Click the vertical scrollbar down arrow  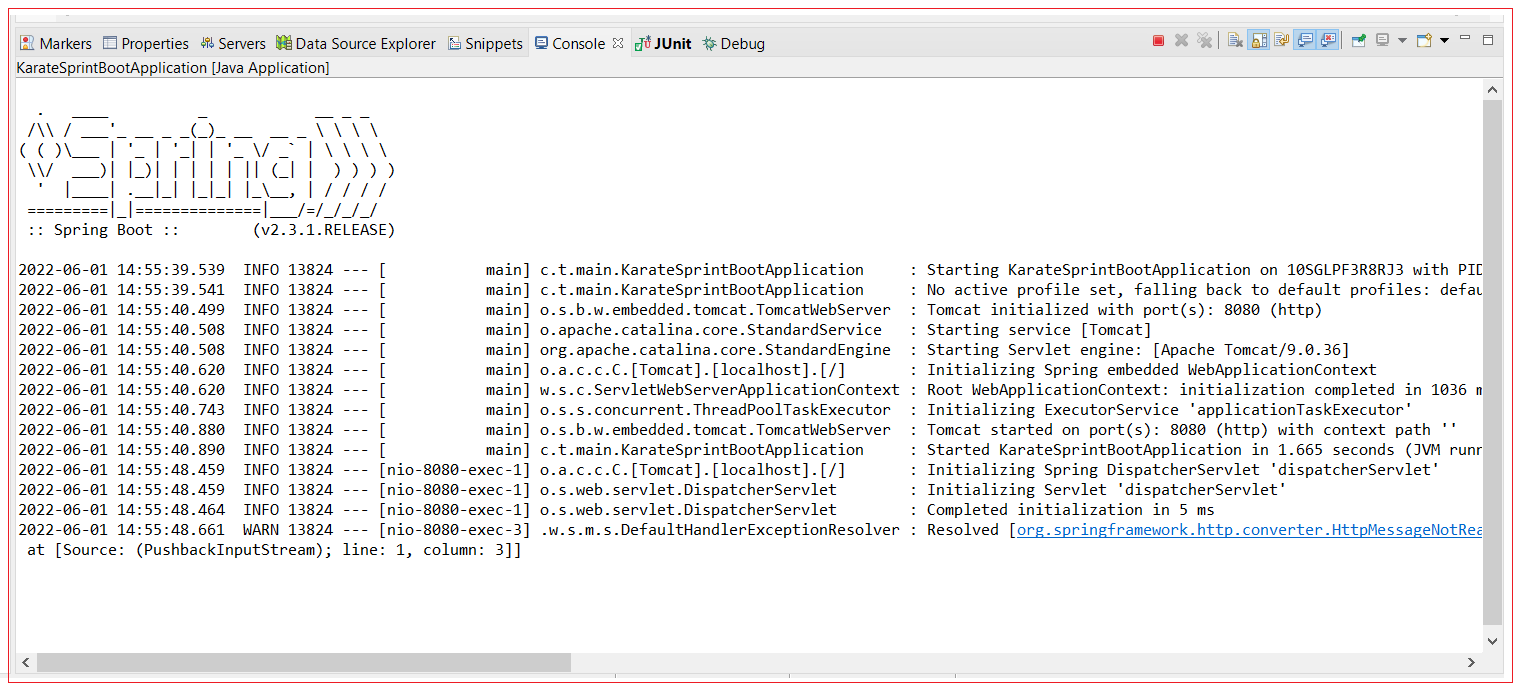tap(1492, 641)
